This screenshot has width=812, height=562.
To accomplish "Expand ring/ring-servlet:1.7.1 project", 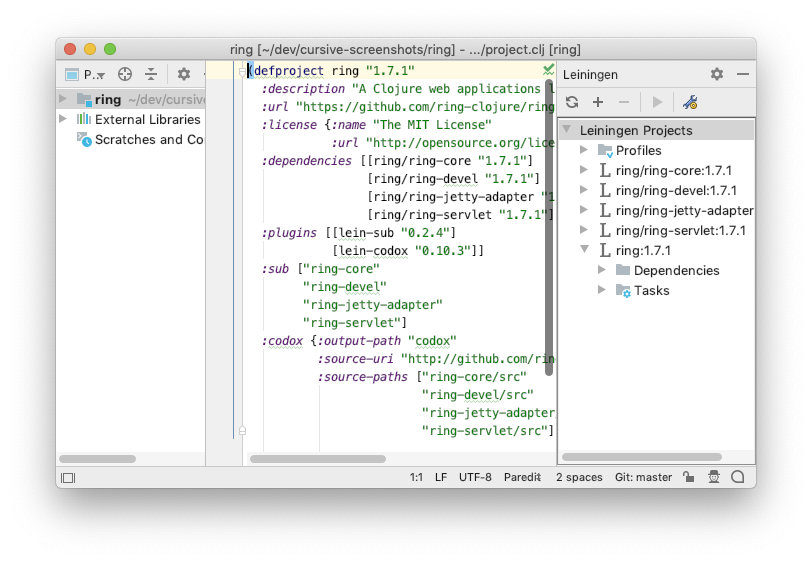I will point(584,229).
